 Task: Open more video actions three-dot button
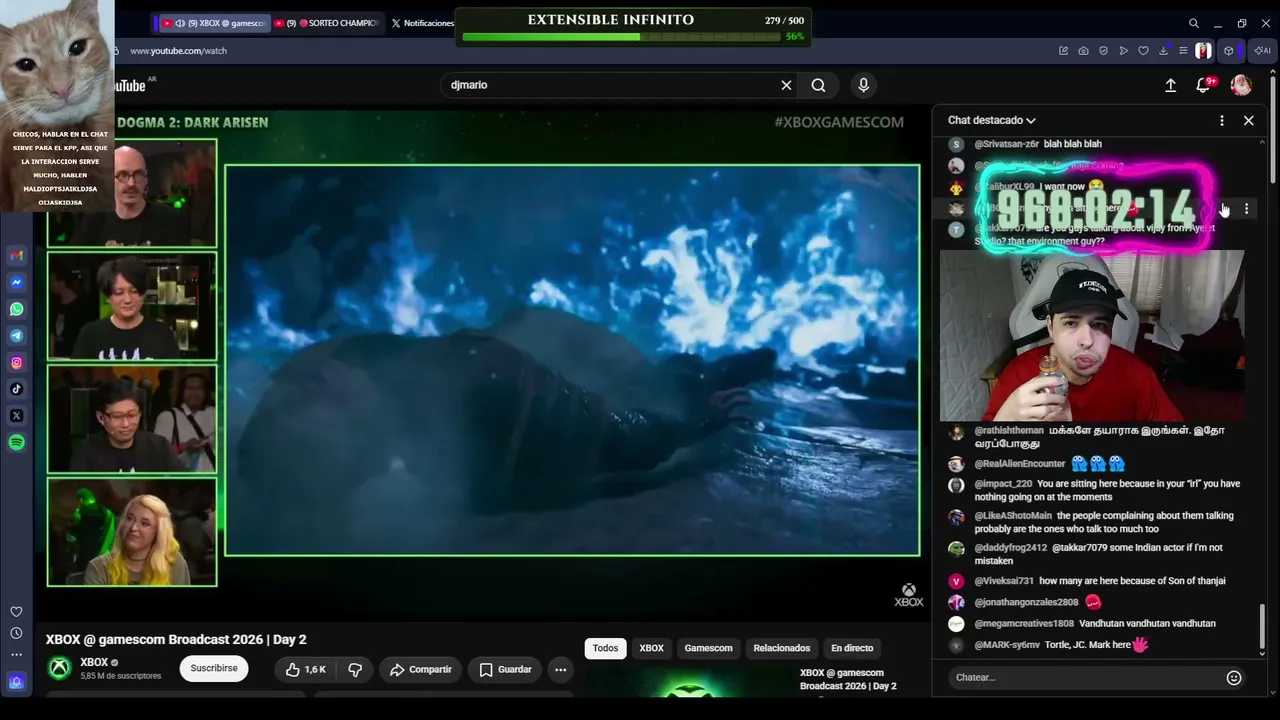click(561, 669)
